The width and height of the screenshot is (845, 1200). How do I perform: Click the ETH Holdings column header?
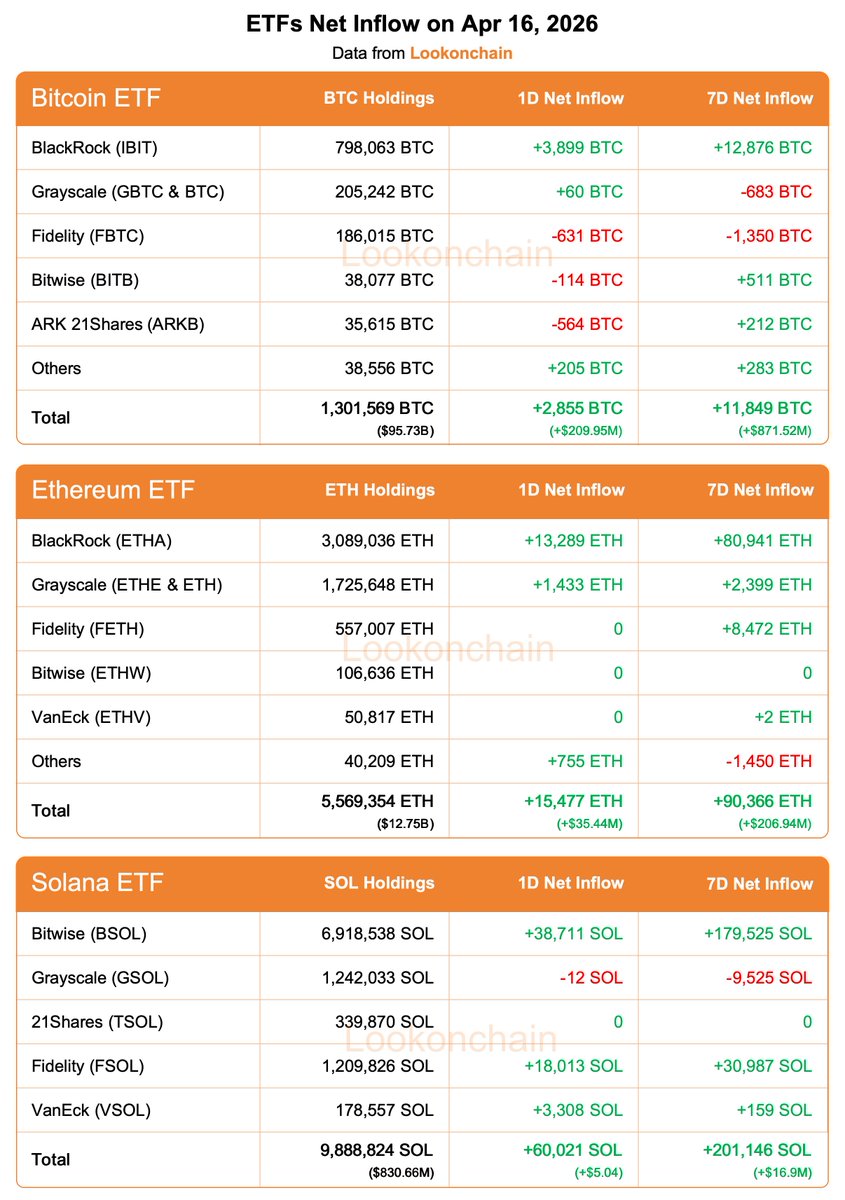[380, 490]
